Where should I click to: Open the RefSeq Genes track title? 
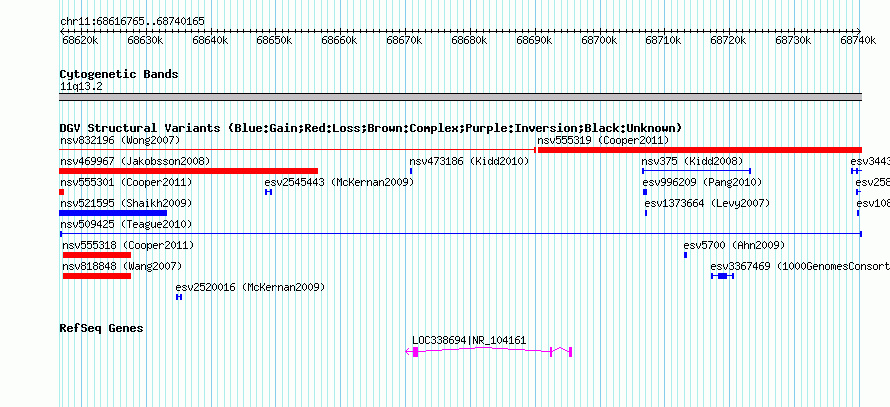101,328
